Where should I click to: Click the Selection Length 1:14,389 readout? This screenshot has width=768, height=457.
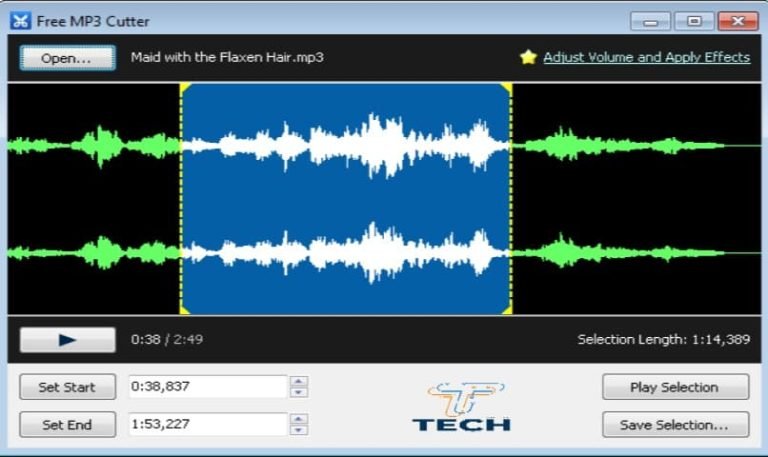[664, 339]
